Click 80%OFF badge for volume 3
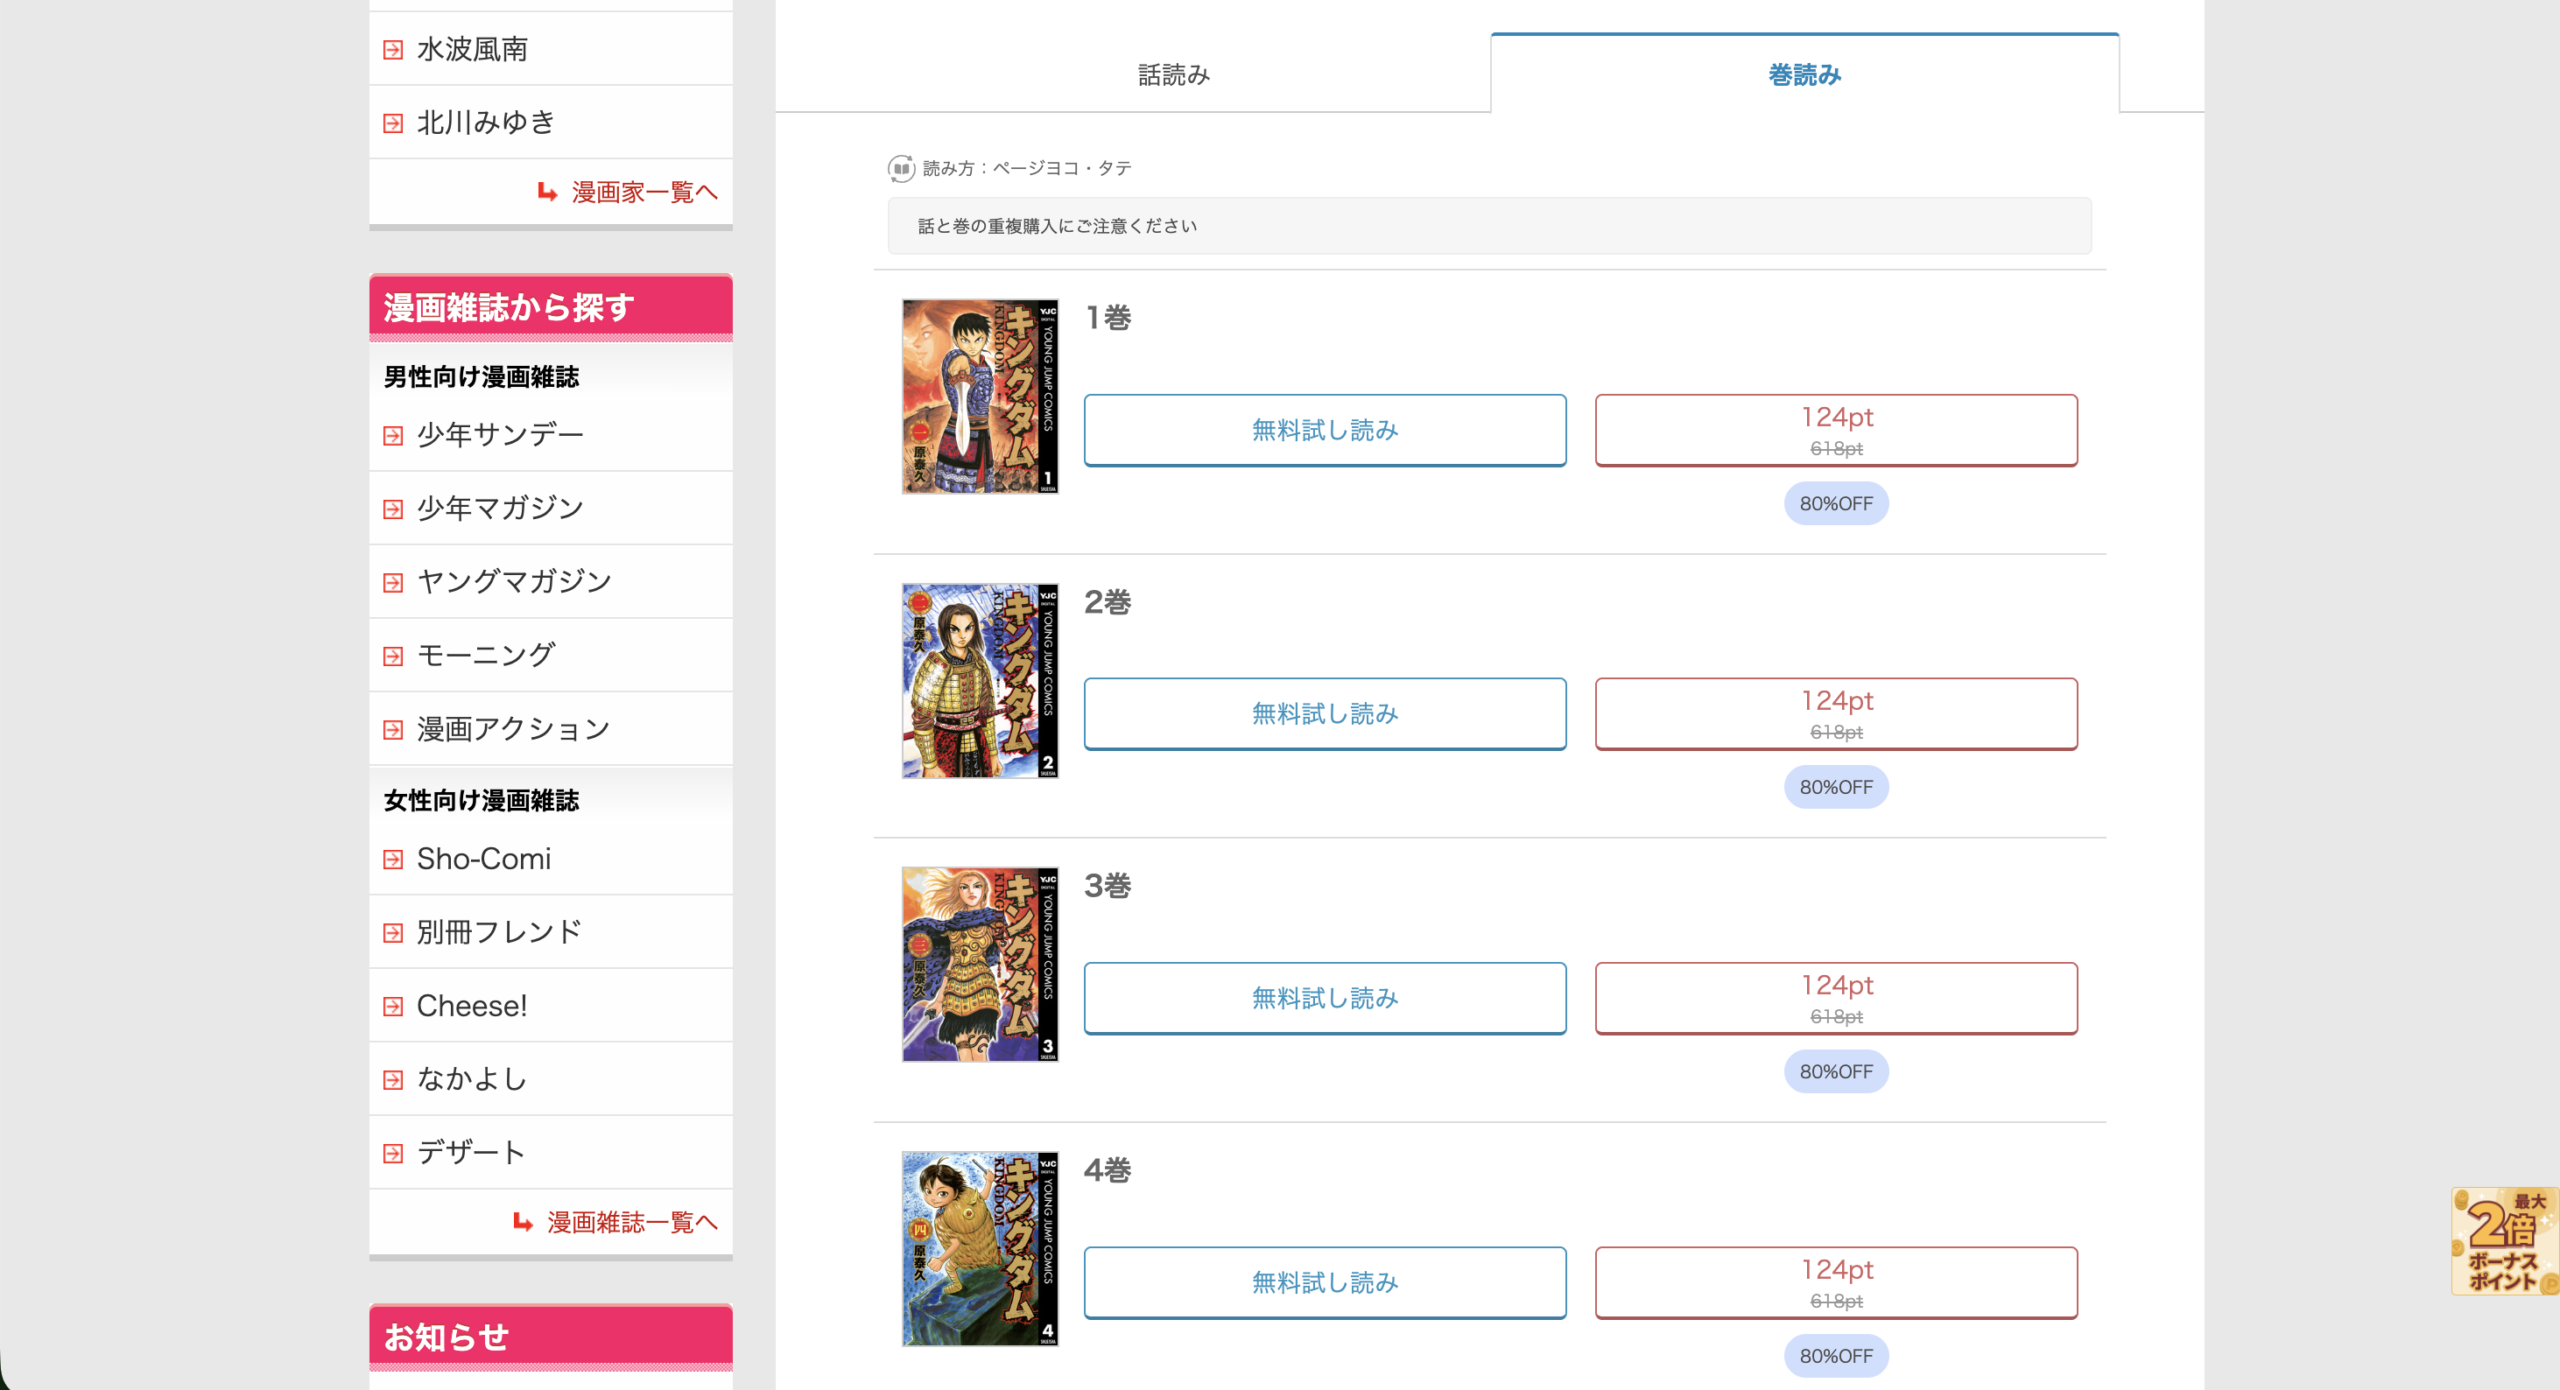Screen dimensions: 2560x1390 coord(1836,1071)
